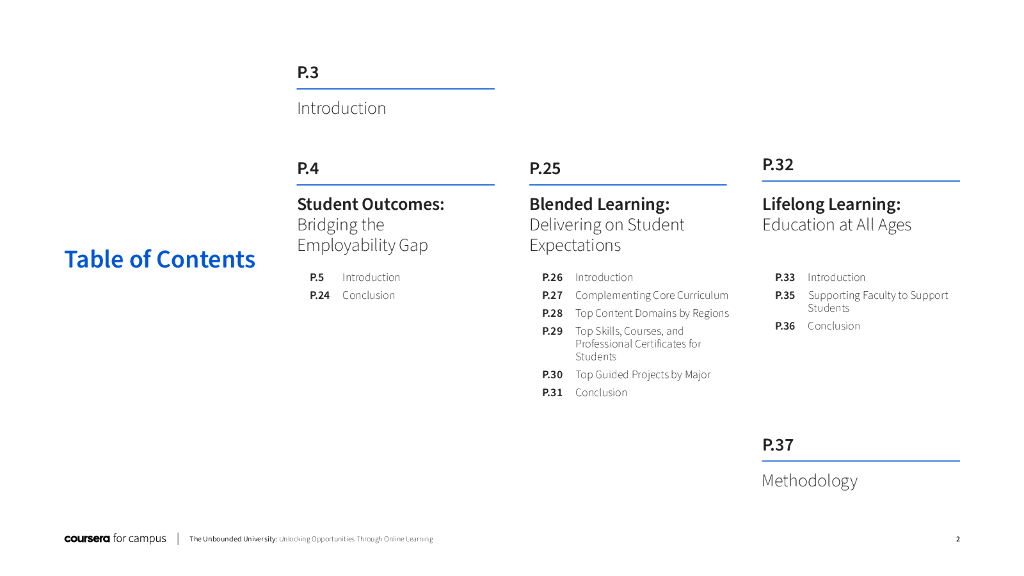Open the P.3 Introduction section link
The height and width of the screenshot is (576, 1024).
click(x=341, y=108)
